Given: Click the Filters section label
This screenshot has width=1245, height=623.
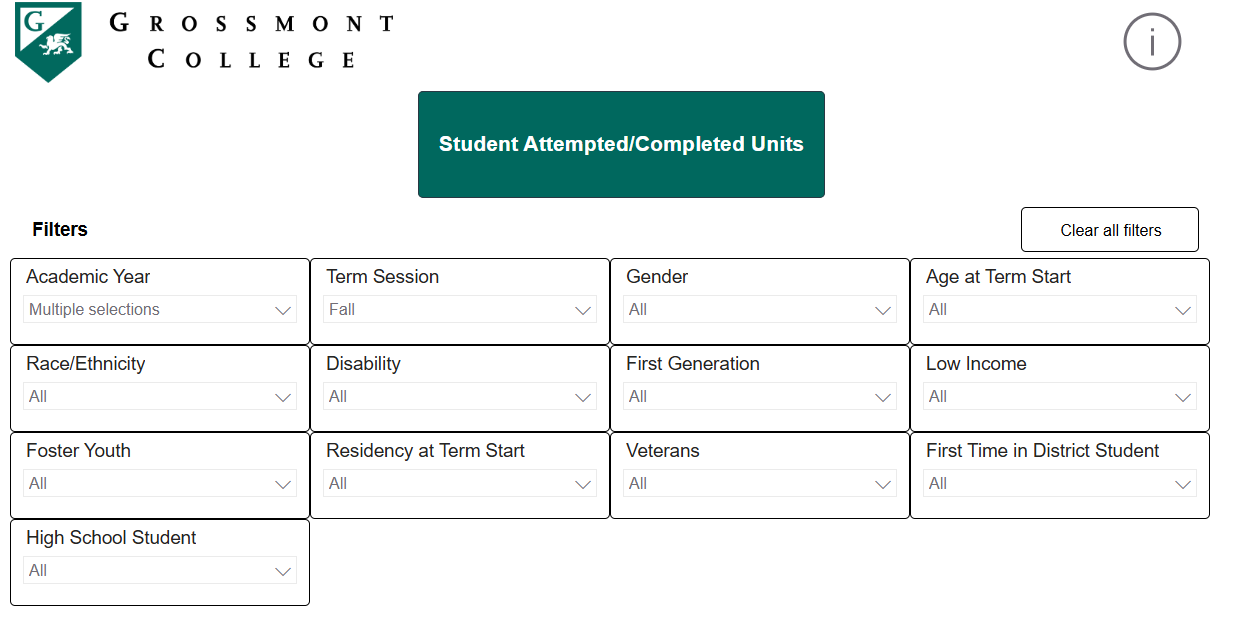Looking at the screenshot, I should click(59, 229).
